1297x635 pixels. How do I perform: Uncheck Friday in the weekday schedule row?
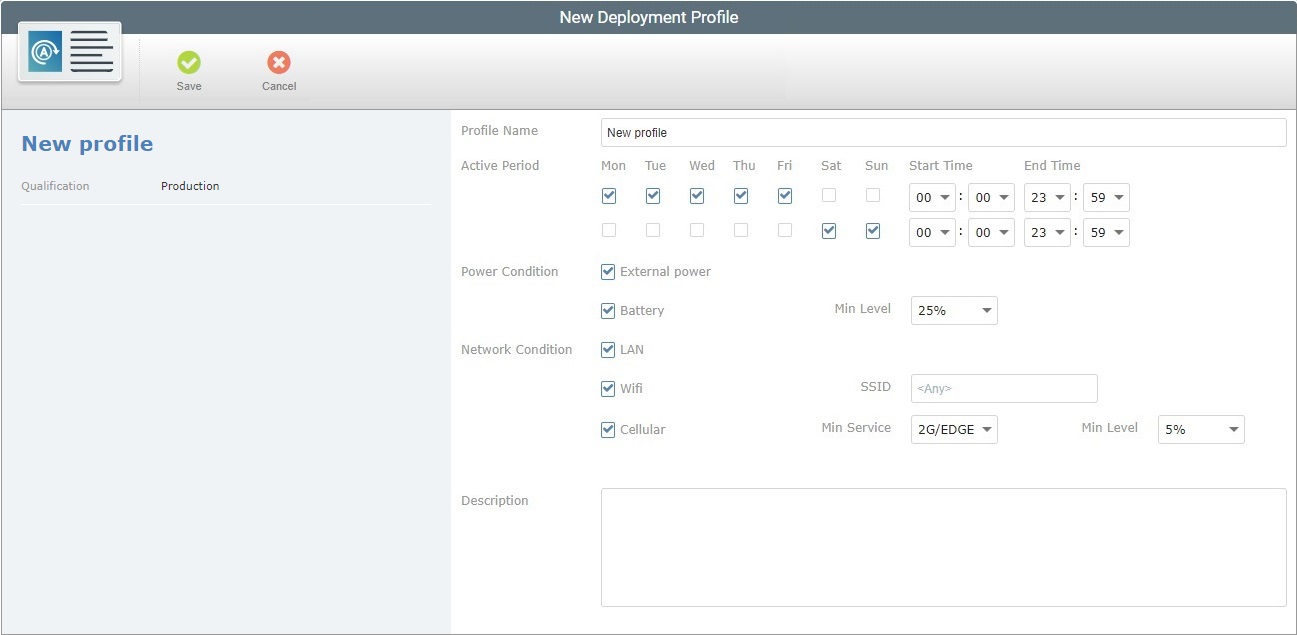pos(785,196)
